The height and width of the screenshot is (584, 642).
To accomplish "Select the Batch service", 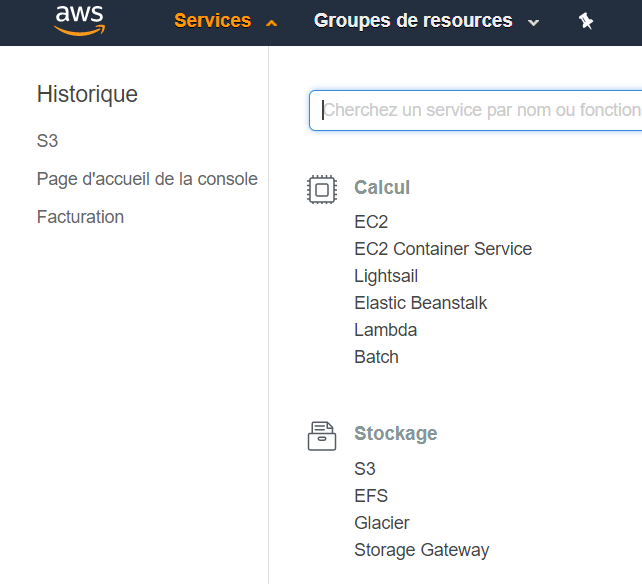I will [x=376, y=357].
